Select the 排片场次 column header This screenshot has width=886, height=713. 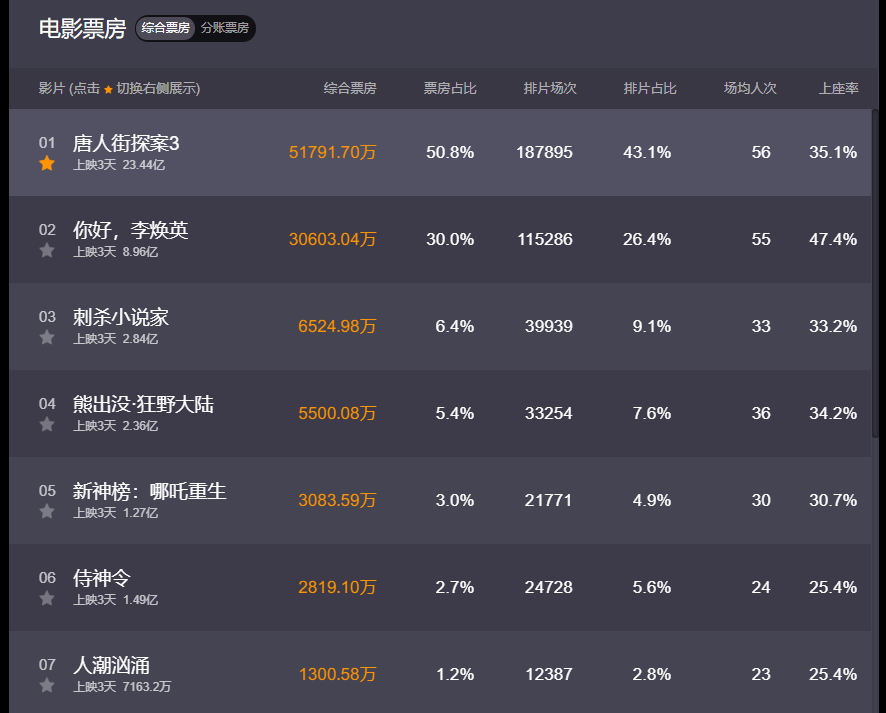pos(550,88)
